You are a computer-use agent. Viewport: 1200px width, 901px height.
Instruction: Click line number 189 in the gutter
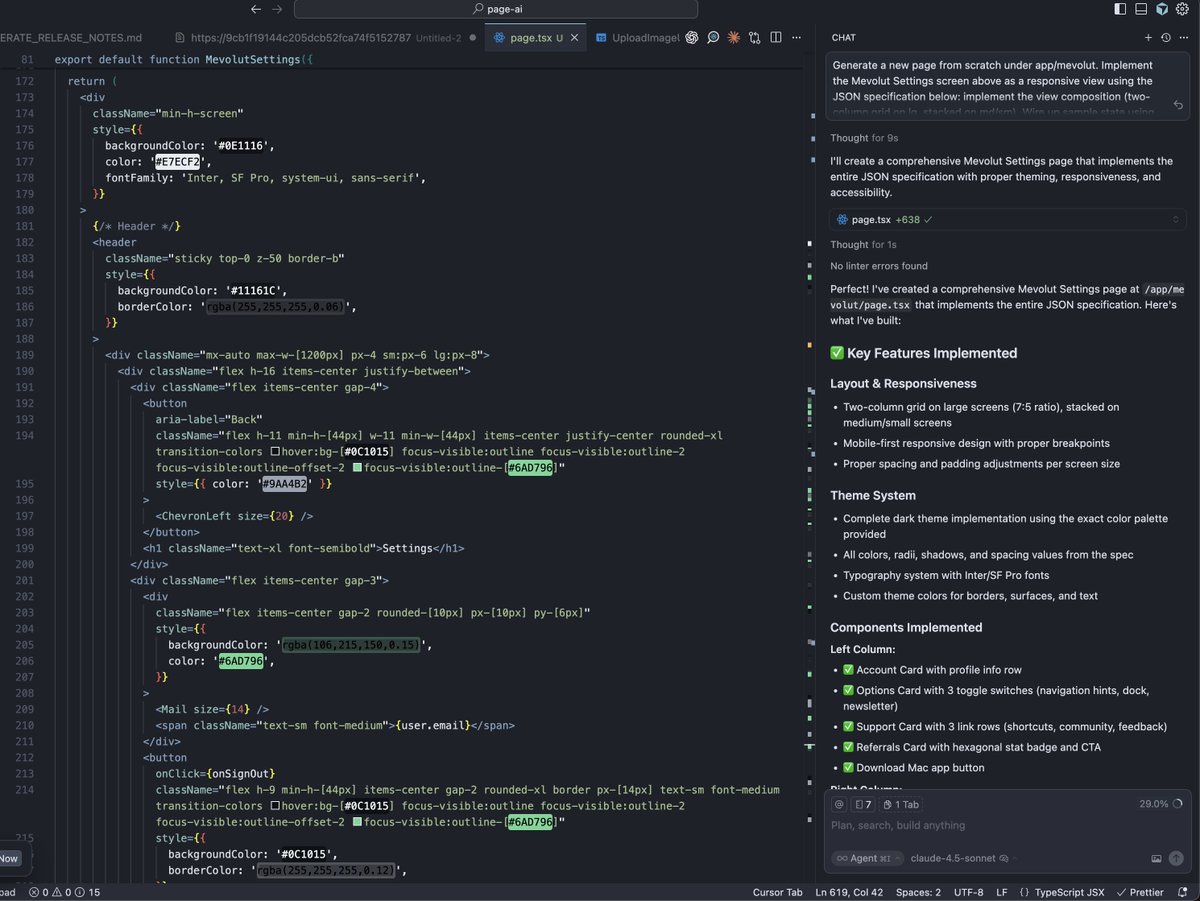tap(26, 355)
